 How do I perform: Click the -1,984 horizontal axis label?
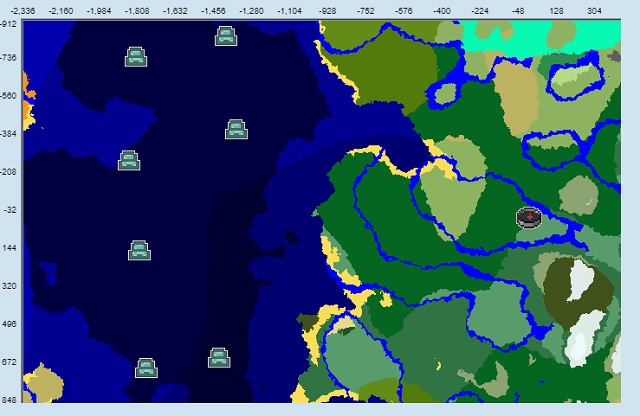pos(99,11)
